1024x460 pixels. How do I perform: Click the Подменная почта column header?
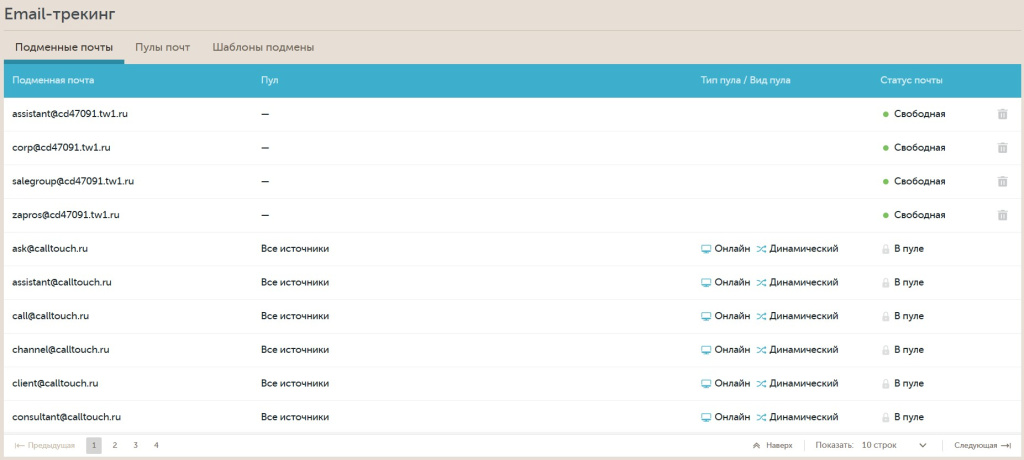click(54, 80)
